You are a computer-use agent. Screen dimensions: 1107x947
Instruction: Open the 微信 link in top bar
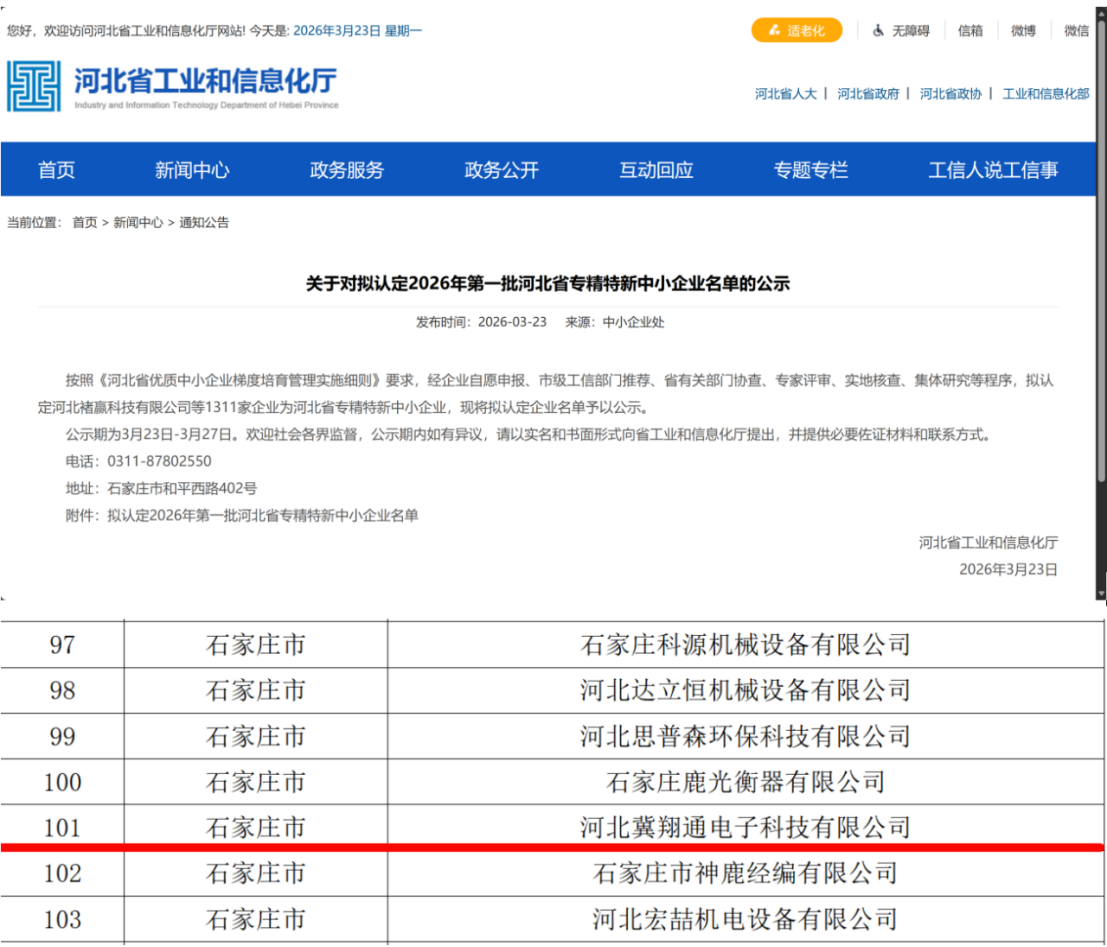click(x=1076, y=31)
